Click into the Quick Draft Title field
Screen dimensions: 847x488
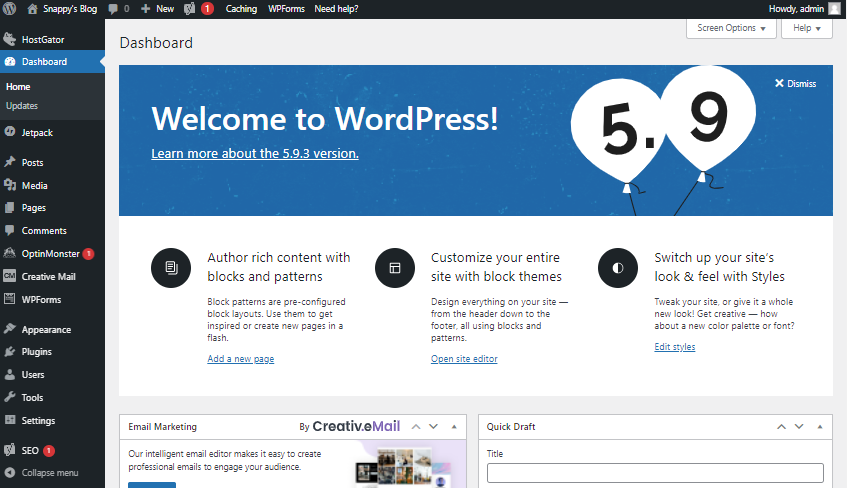click(654, 473)
